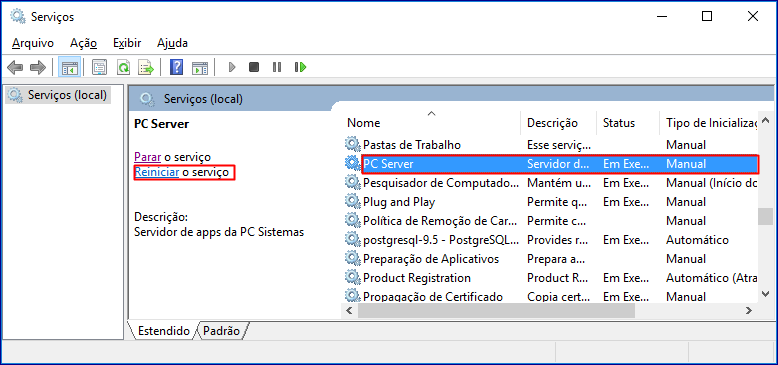Click the horizontal scrollbar thumb in services list

point(496,310)
